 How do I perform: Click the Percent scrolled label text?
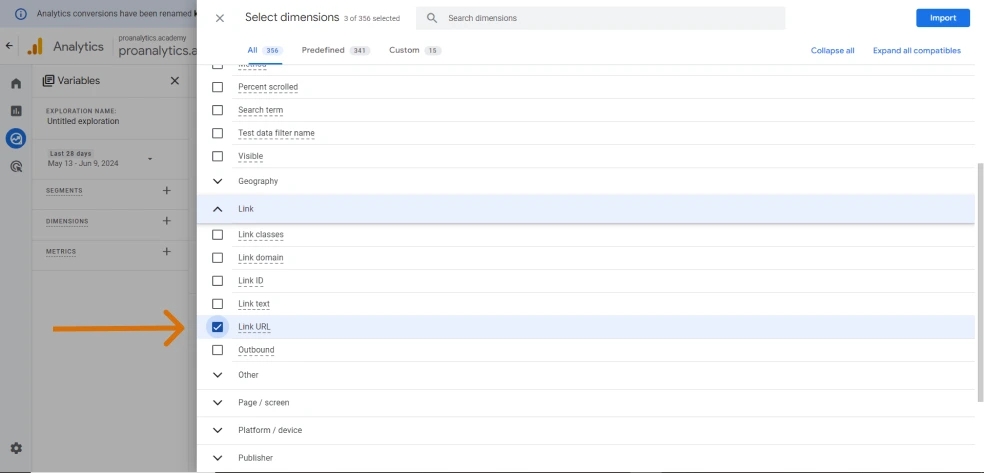point(268,87)
